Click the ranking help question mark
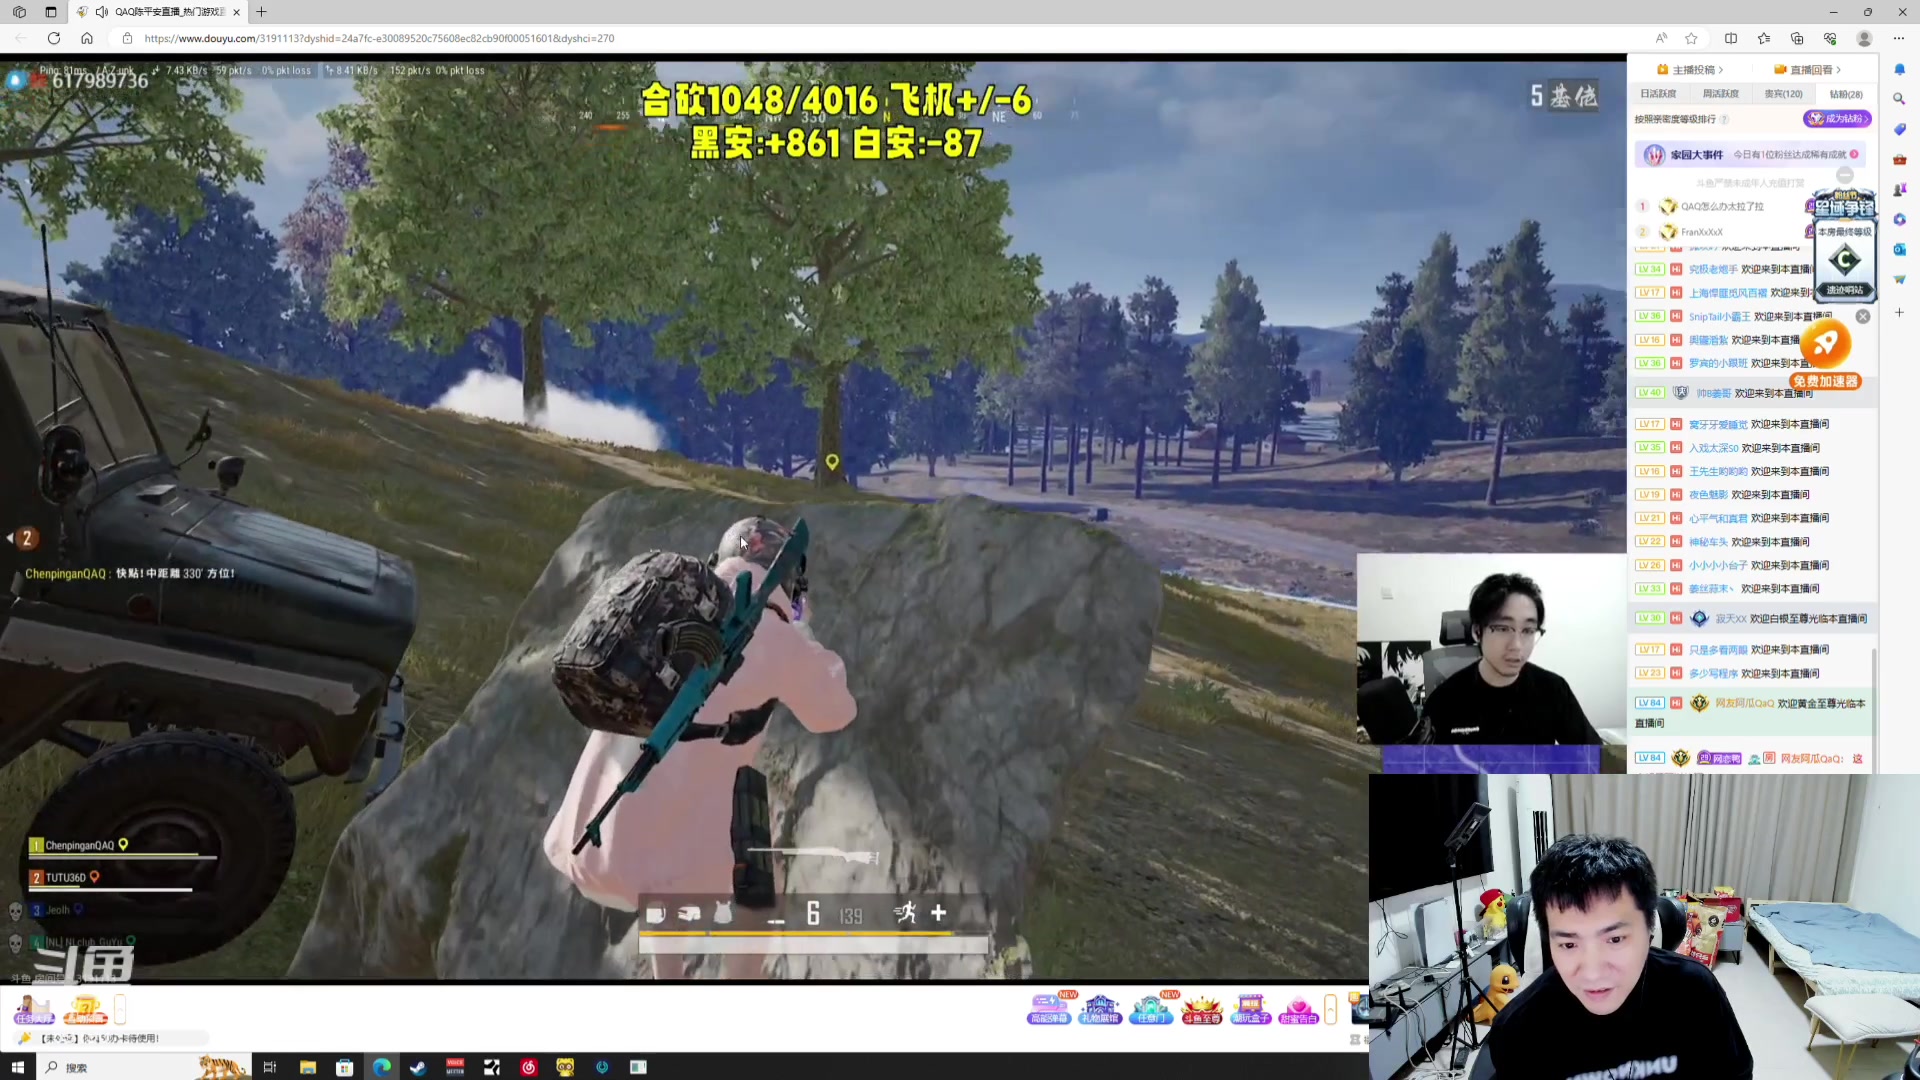This screenshot has width=1920, height=1080. (x=1724, y=120)
